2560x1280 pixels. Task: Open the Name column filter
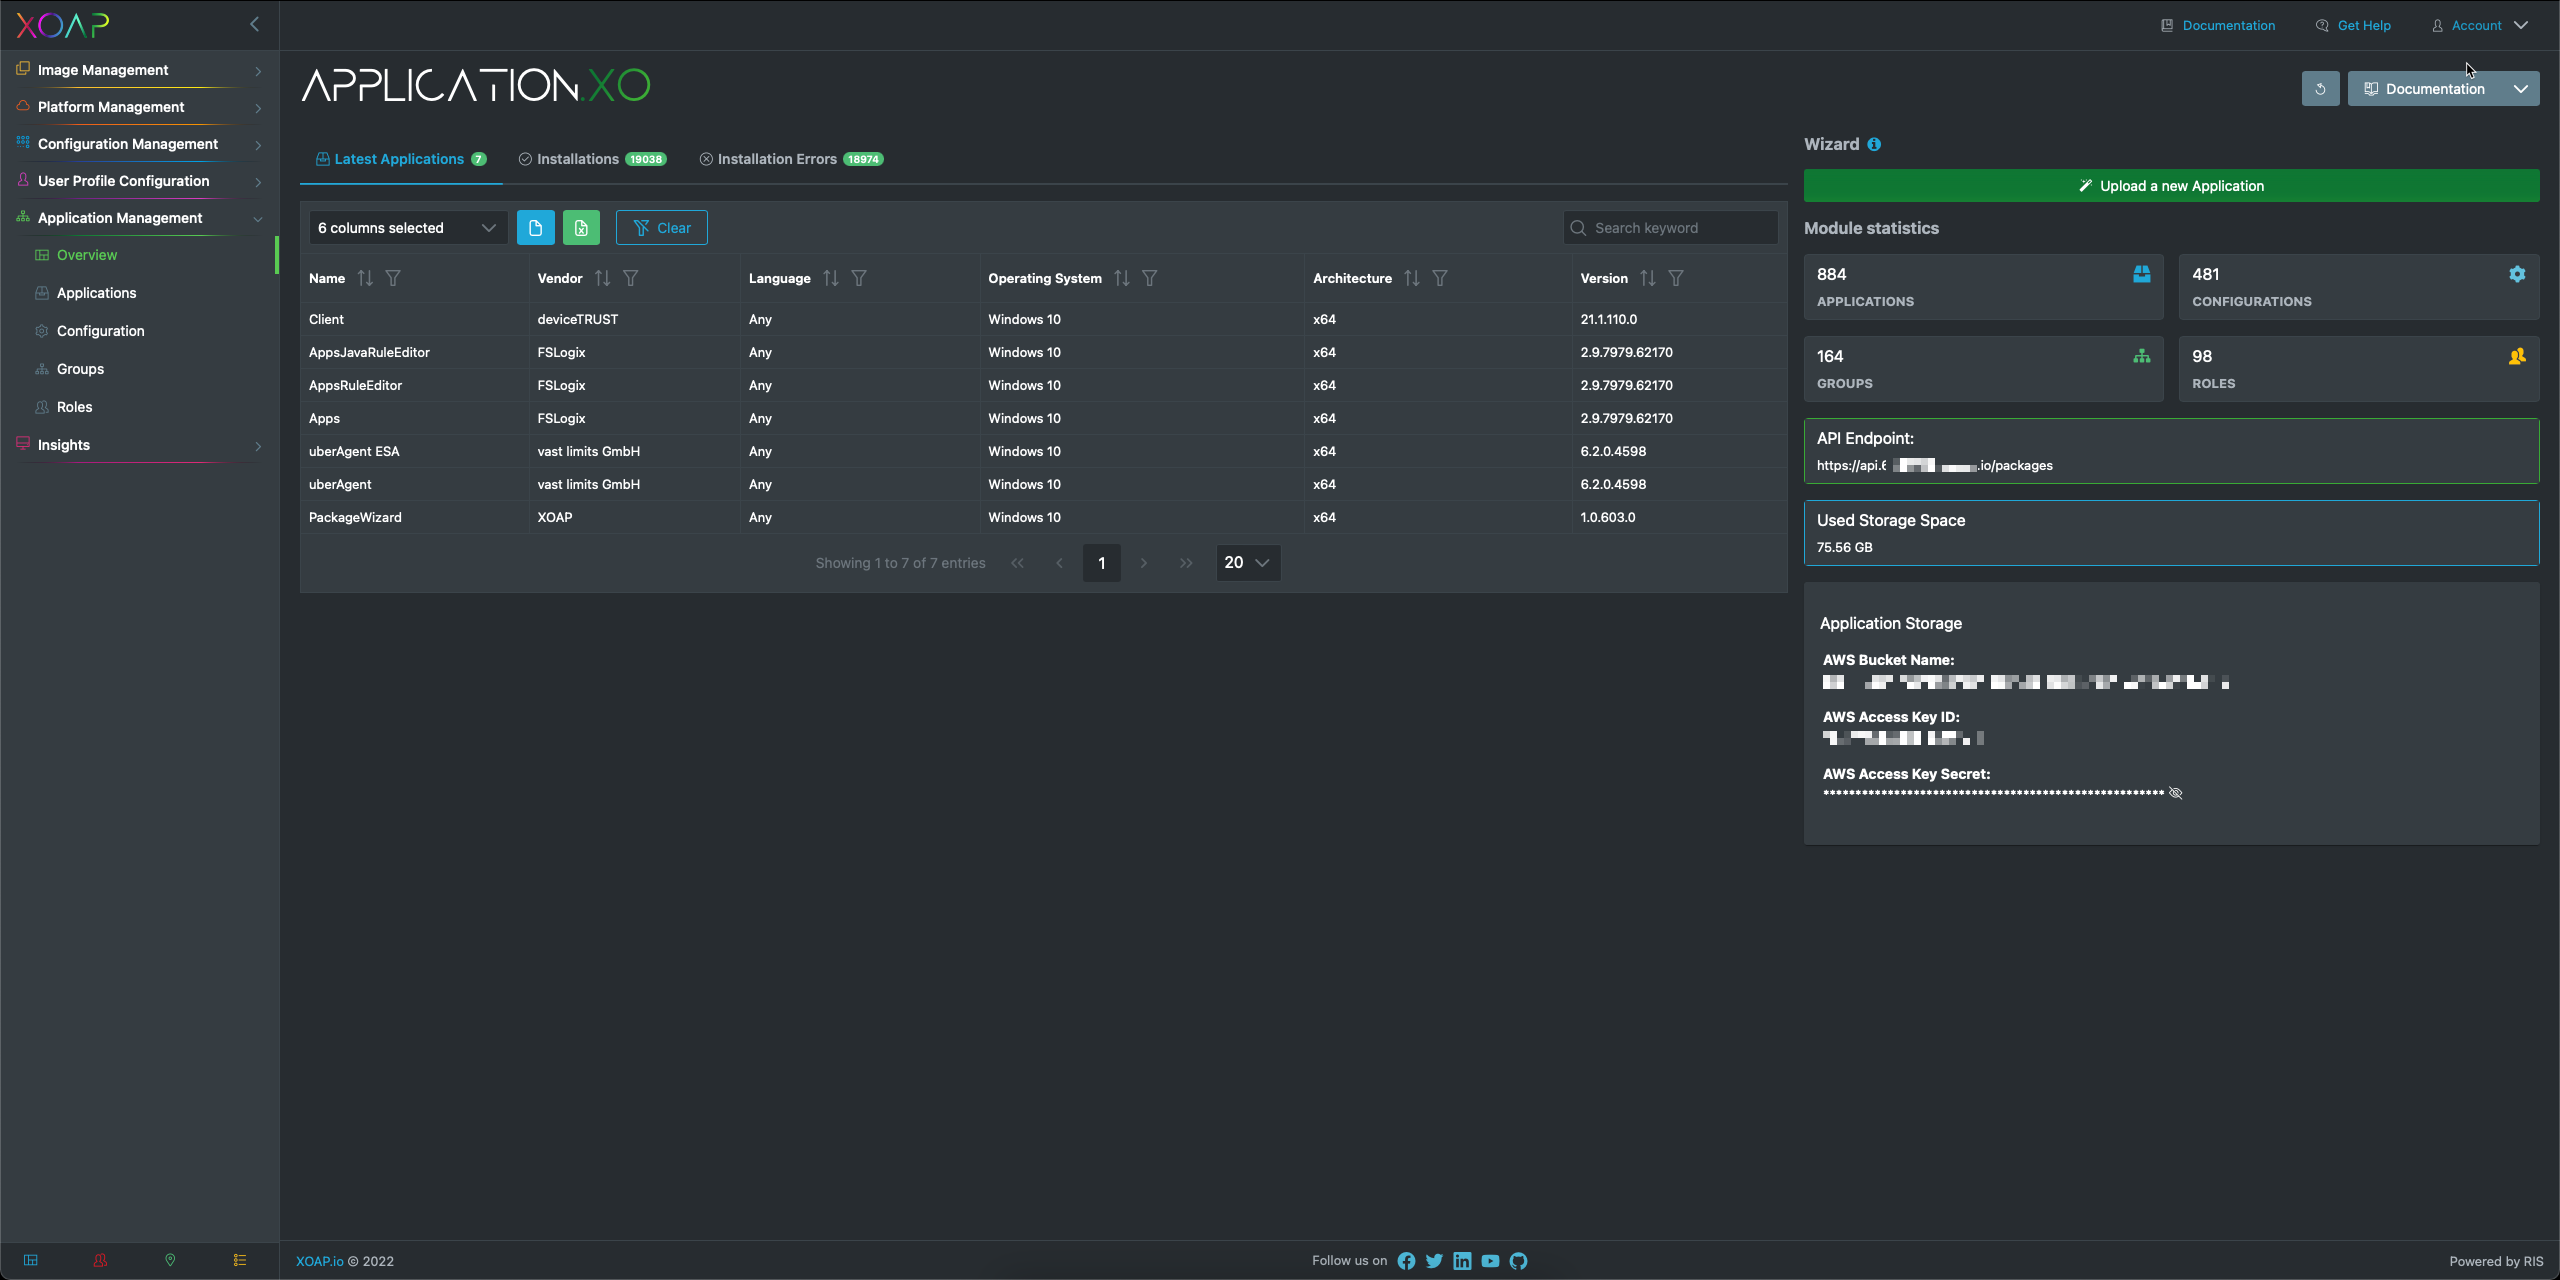tap(393, 278)
